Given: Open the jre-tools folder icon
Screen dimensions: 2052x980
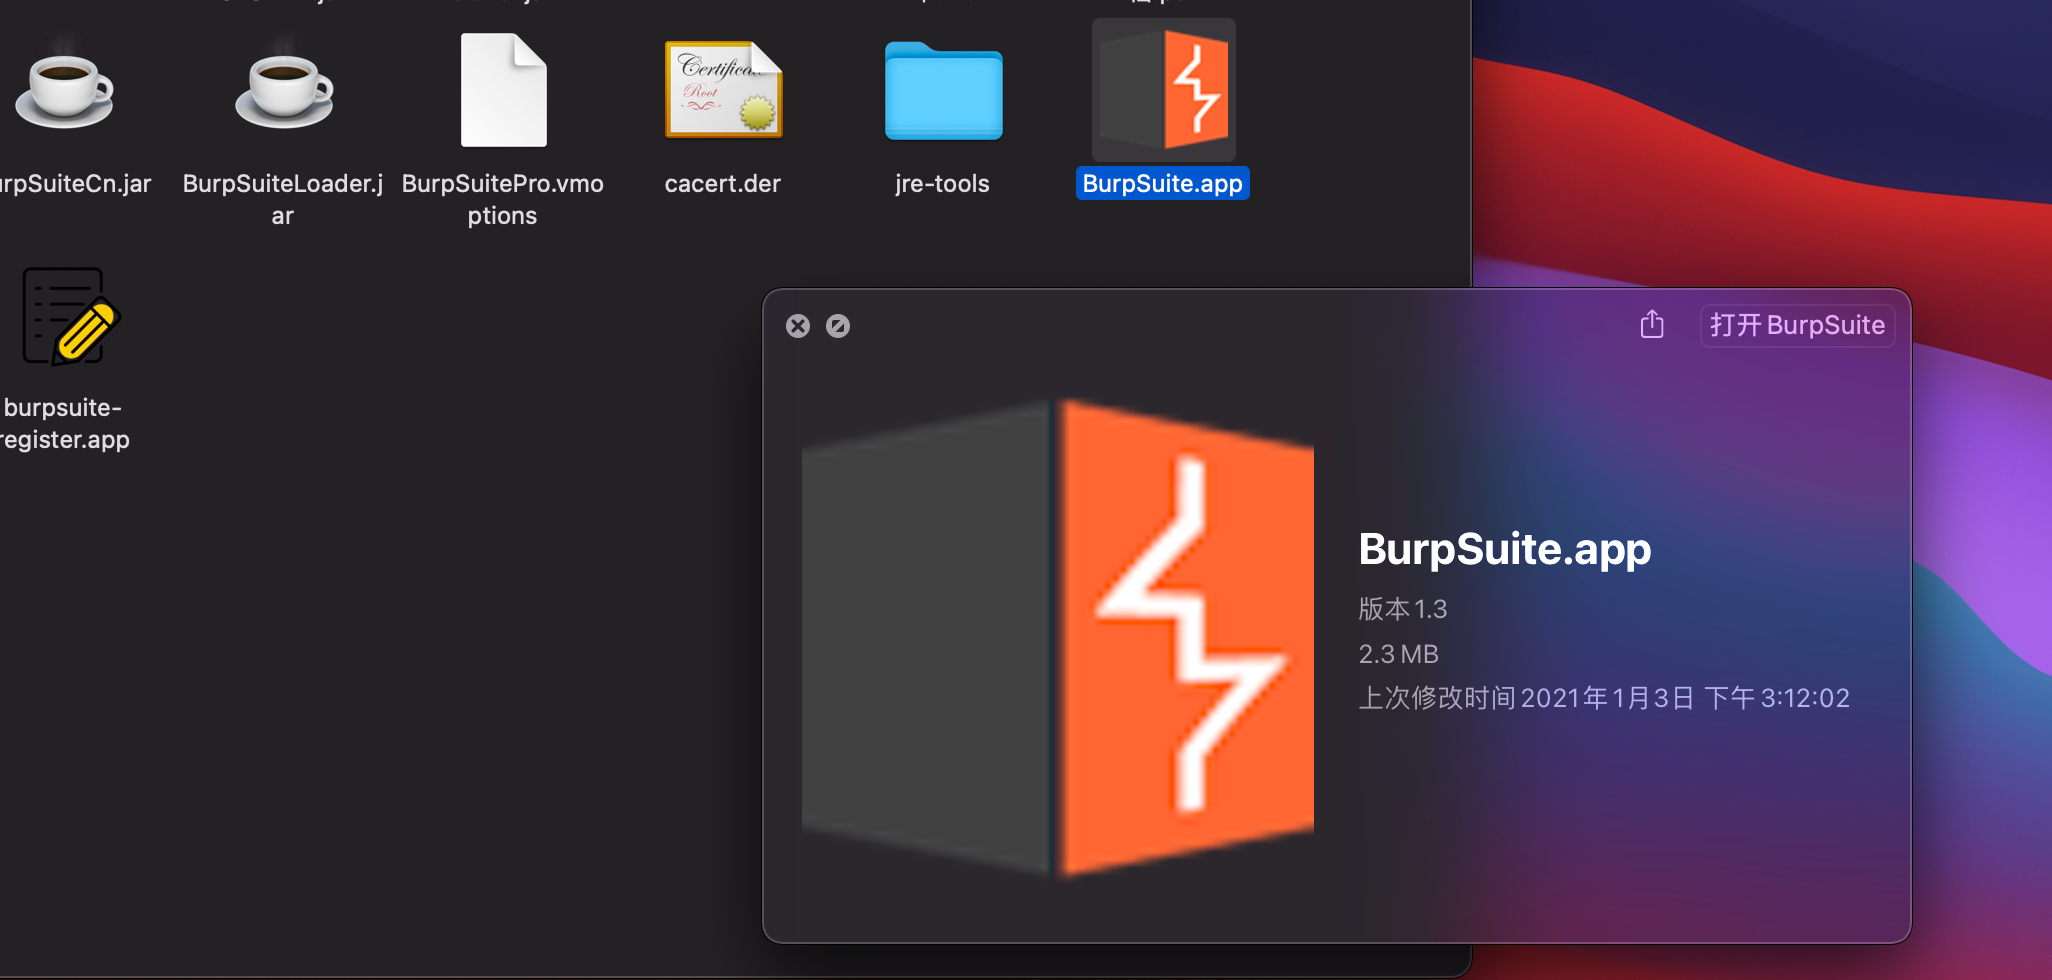Looking at the screenshot, I should coord(943,90).
